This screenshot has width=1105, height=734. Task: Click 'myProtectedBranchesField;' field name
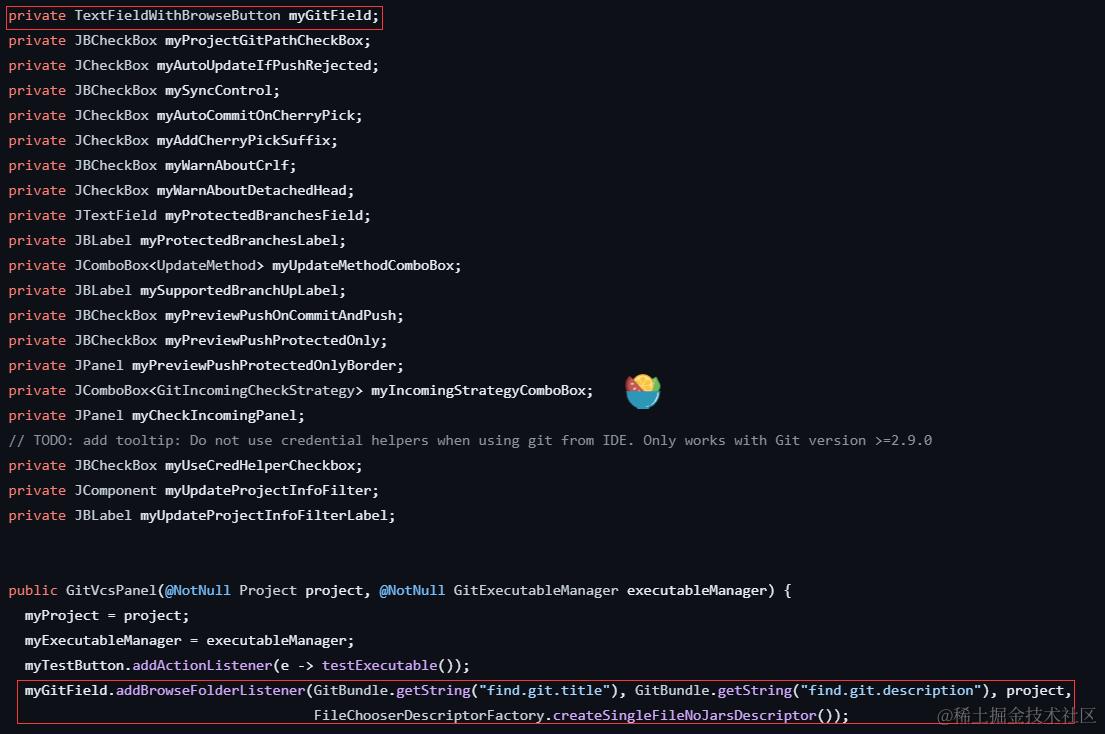pyautogui.click(x=267, y=216)
